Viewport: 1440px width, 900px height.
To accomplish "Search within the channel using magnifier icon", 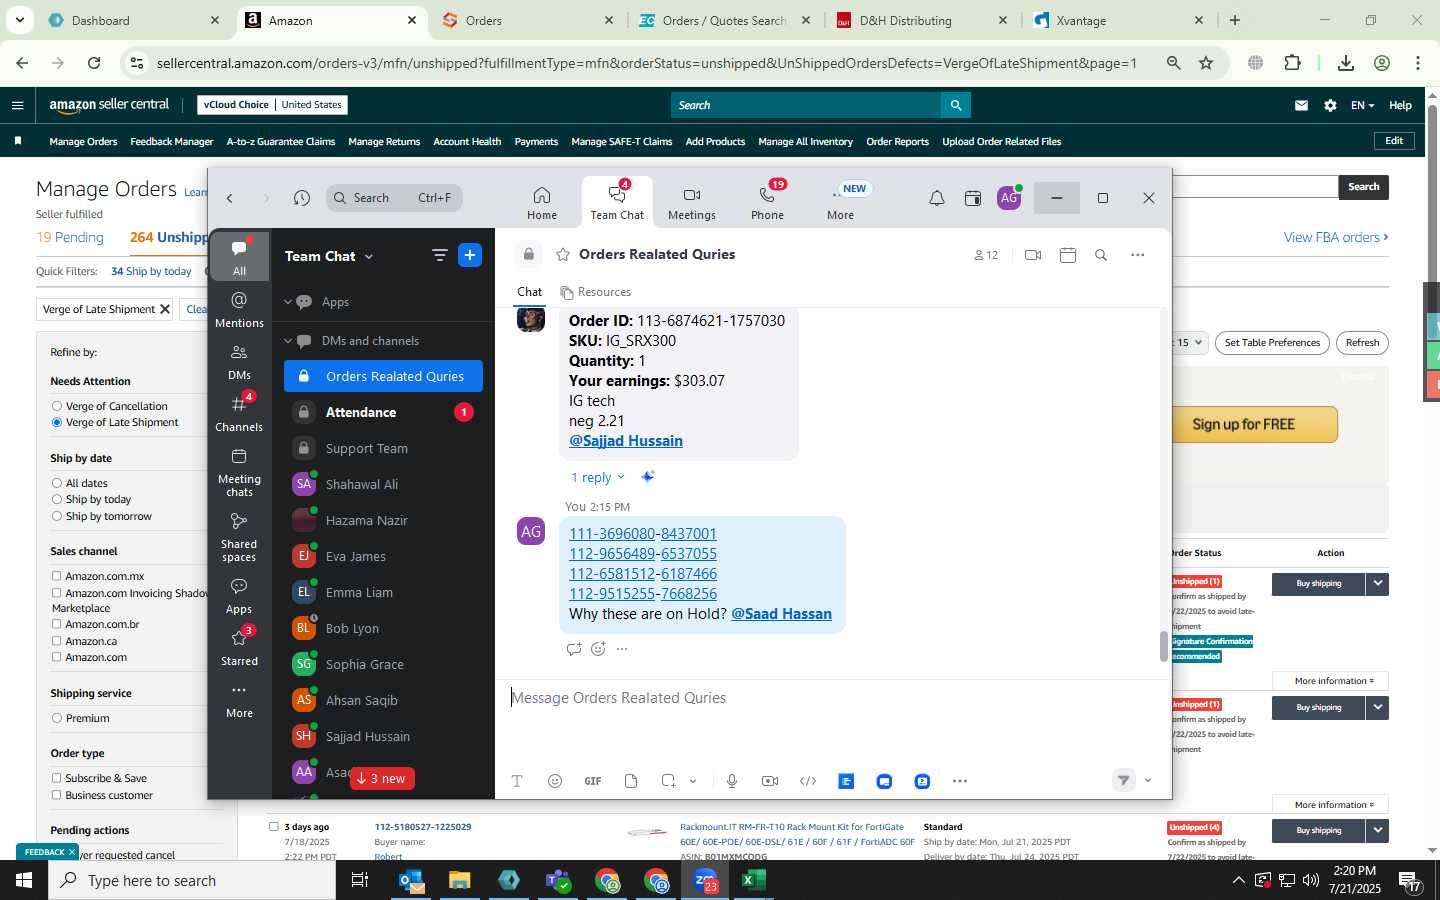I will tap(1101, 255).
